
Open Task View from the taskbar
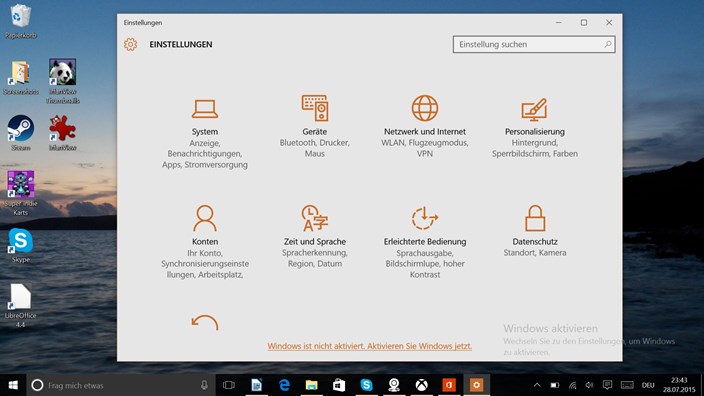point(229,385)
